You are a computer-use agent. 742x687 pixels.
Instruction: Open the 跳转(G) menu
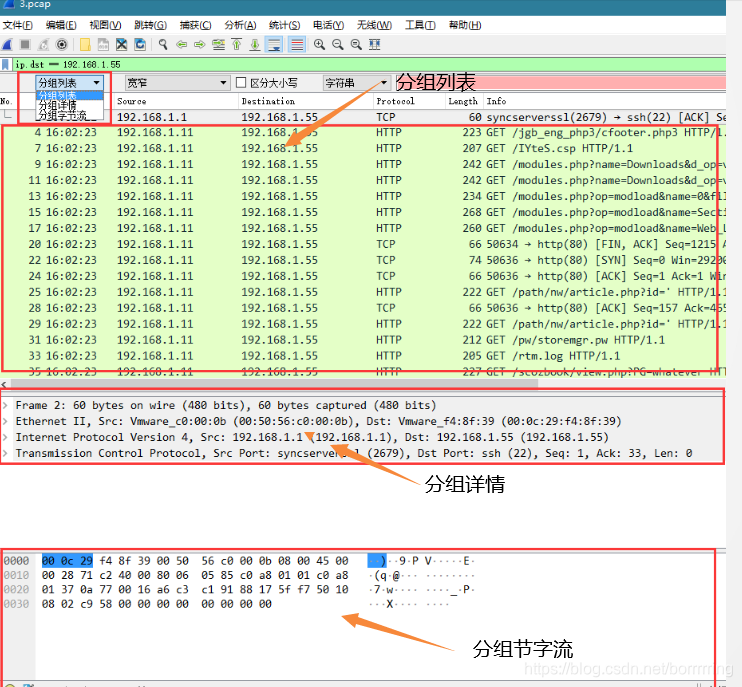[x=150, y=25]
